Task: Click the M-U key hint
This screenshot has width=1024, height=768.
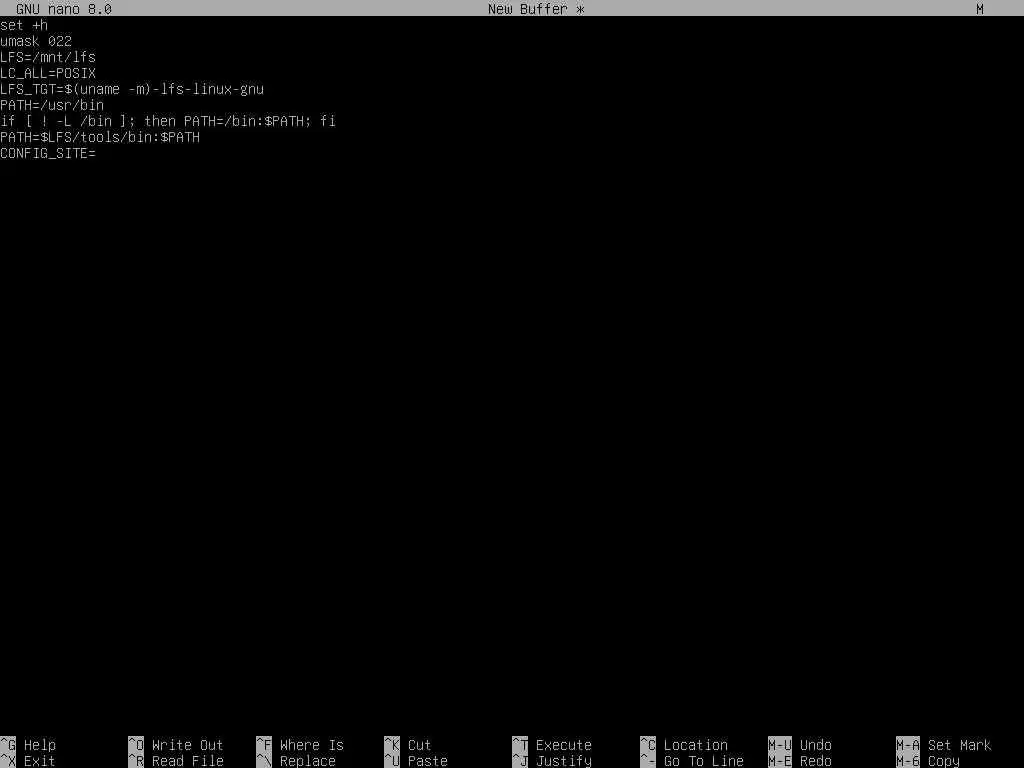Action: tap(780, 745)
